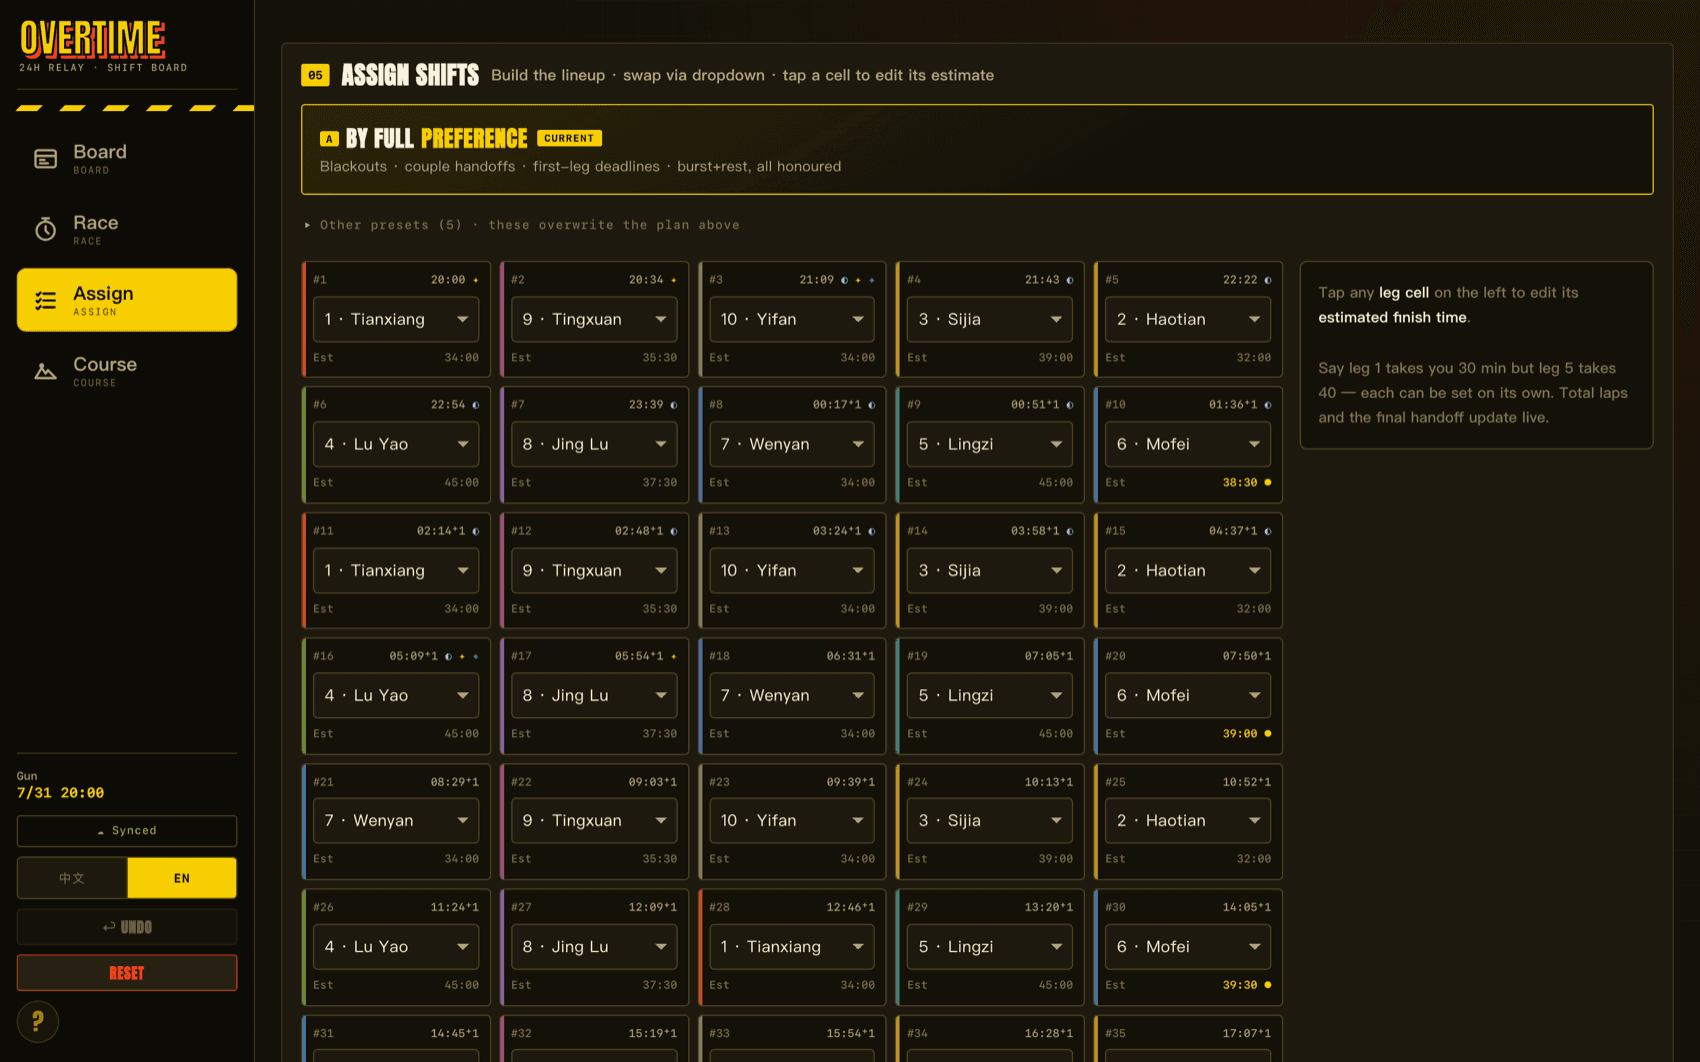Click the Race stopwatch icon

[45, 229]
